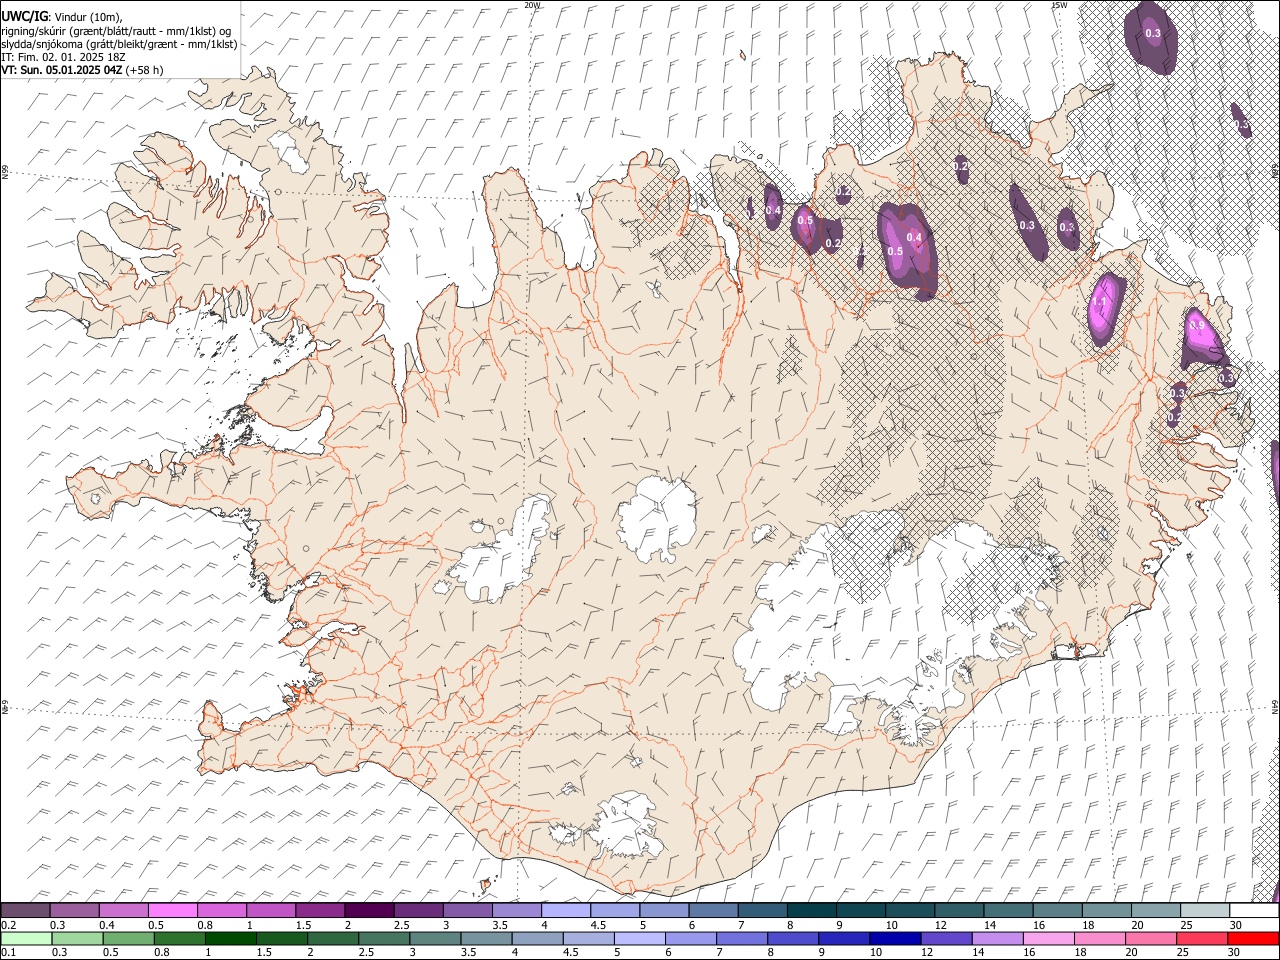The width and height of the screenshot is (1280, 960).
Task: Click the lower legend swatch starting at 0.3
Action: point(77,938)
